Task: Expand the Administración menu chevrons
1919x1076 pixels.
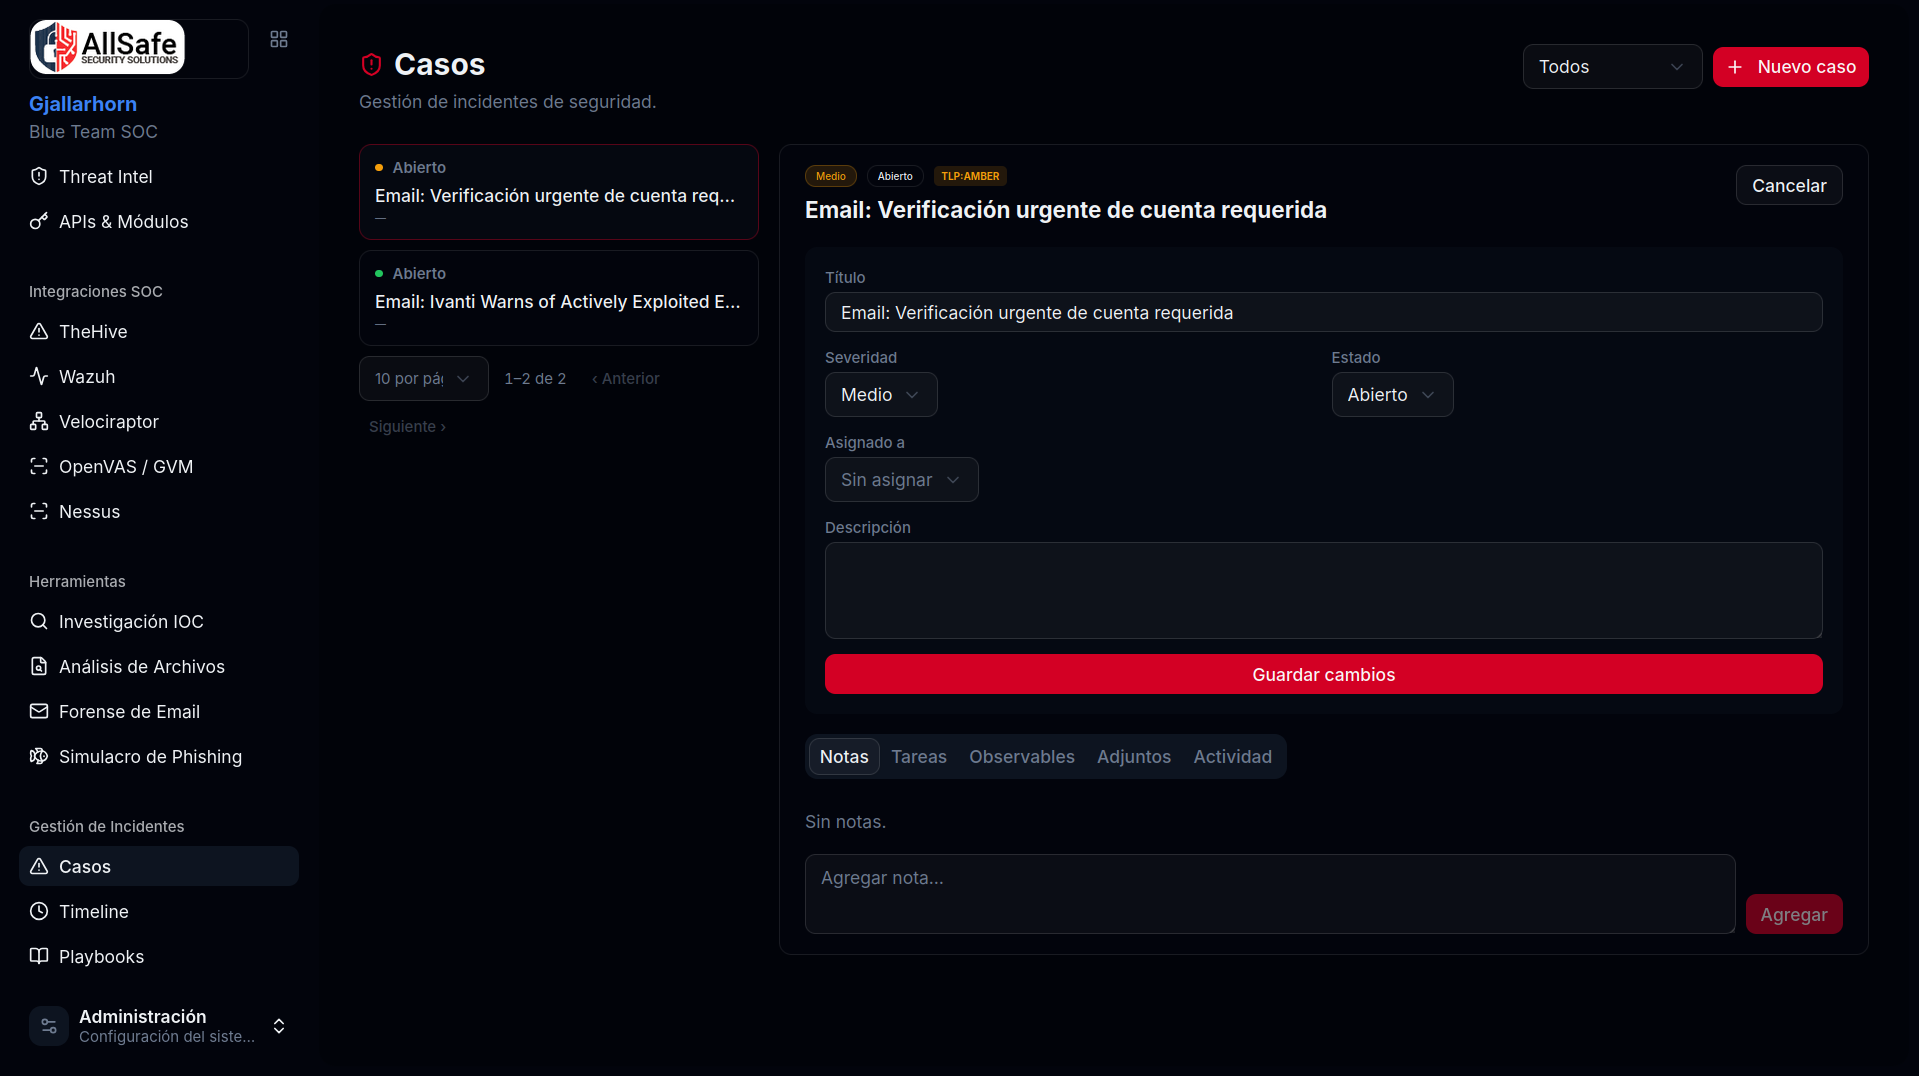Action: [x=279, y=1026]
